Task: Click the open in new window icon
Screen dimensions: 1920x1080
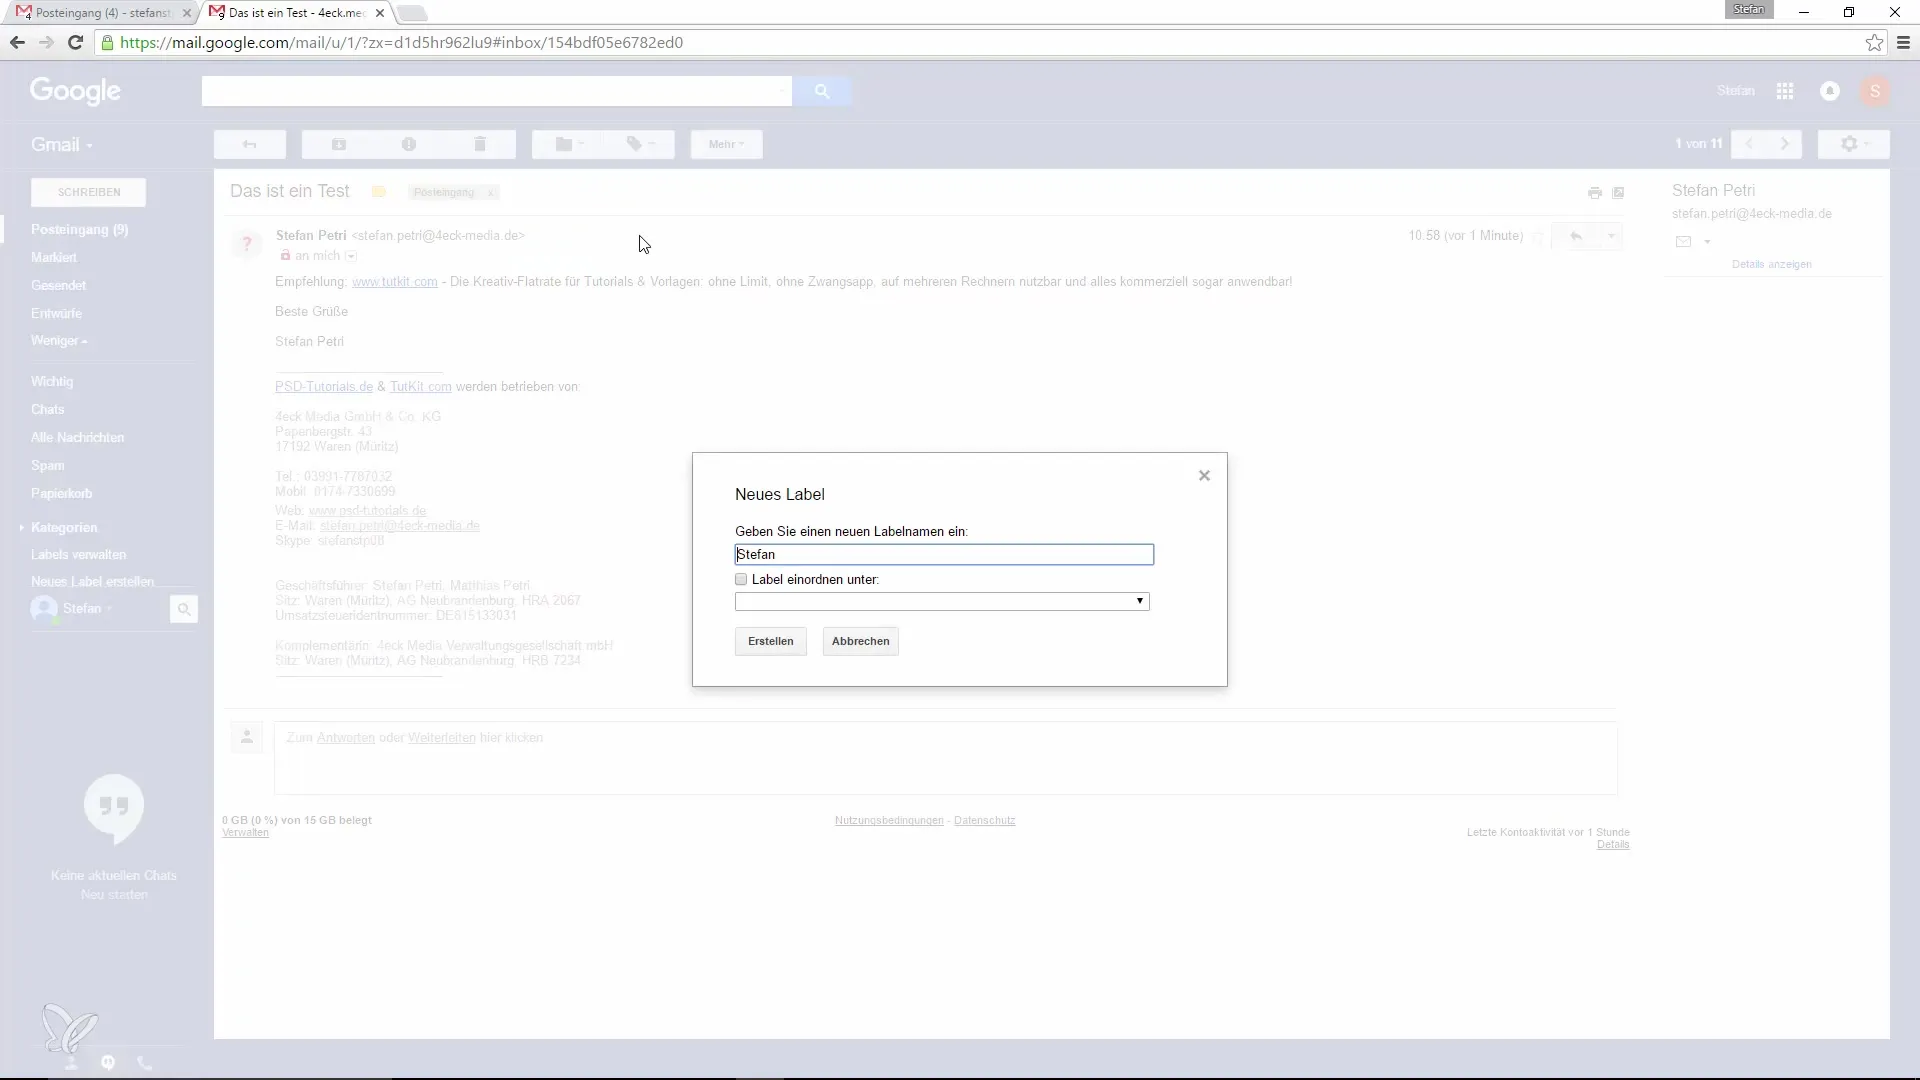Action: click(1618, 192)
